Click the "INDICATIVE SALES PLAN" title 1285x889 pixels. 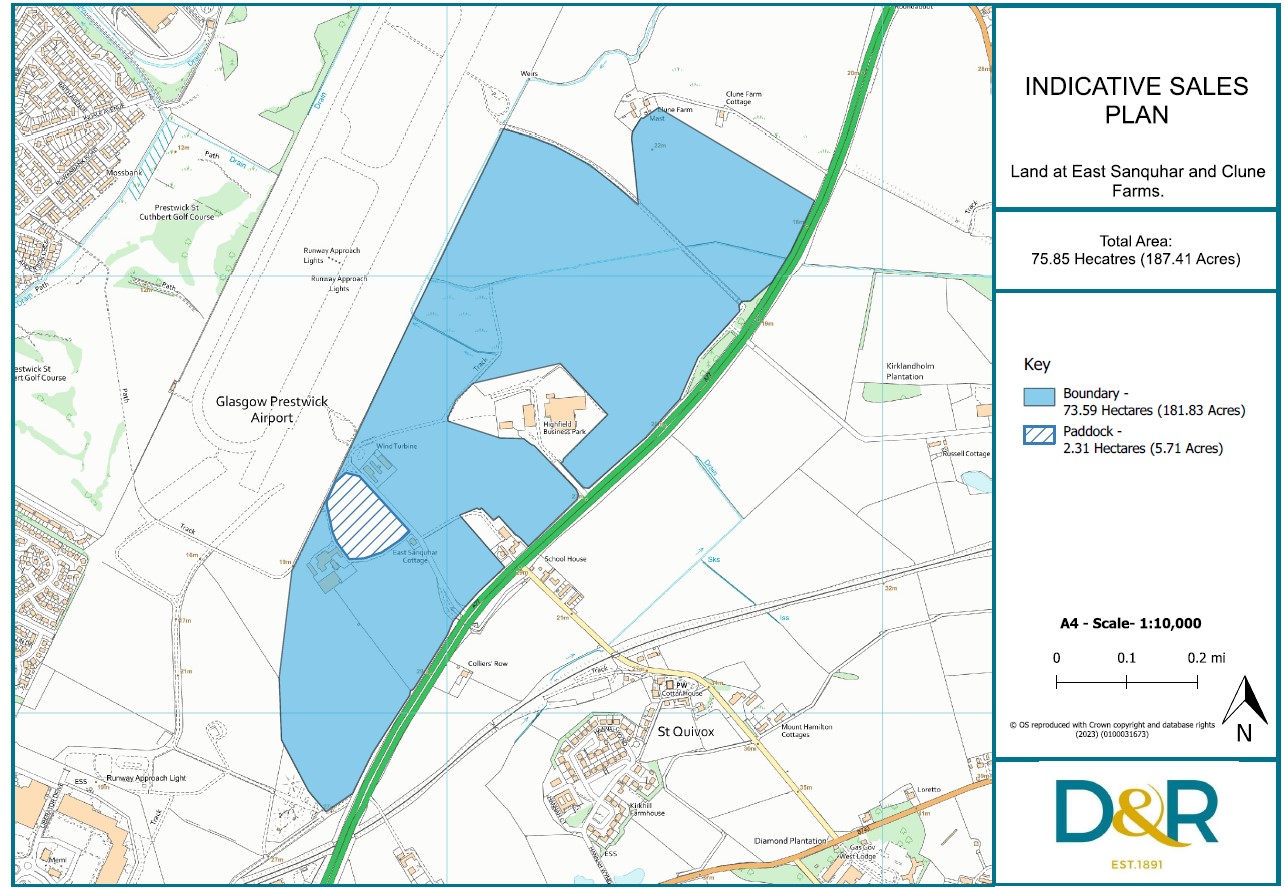pyautogui.click(x=1137, y=100)
